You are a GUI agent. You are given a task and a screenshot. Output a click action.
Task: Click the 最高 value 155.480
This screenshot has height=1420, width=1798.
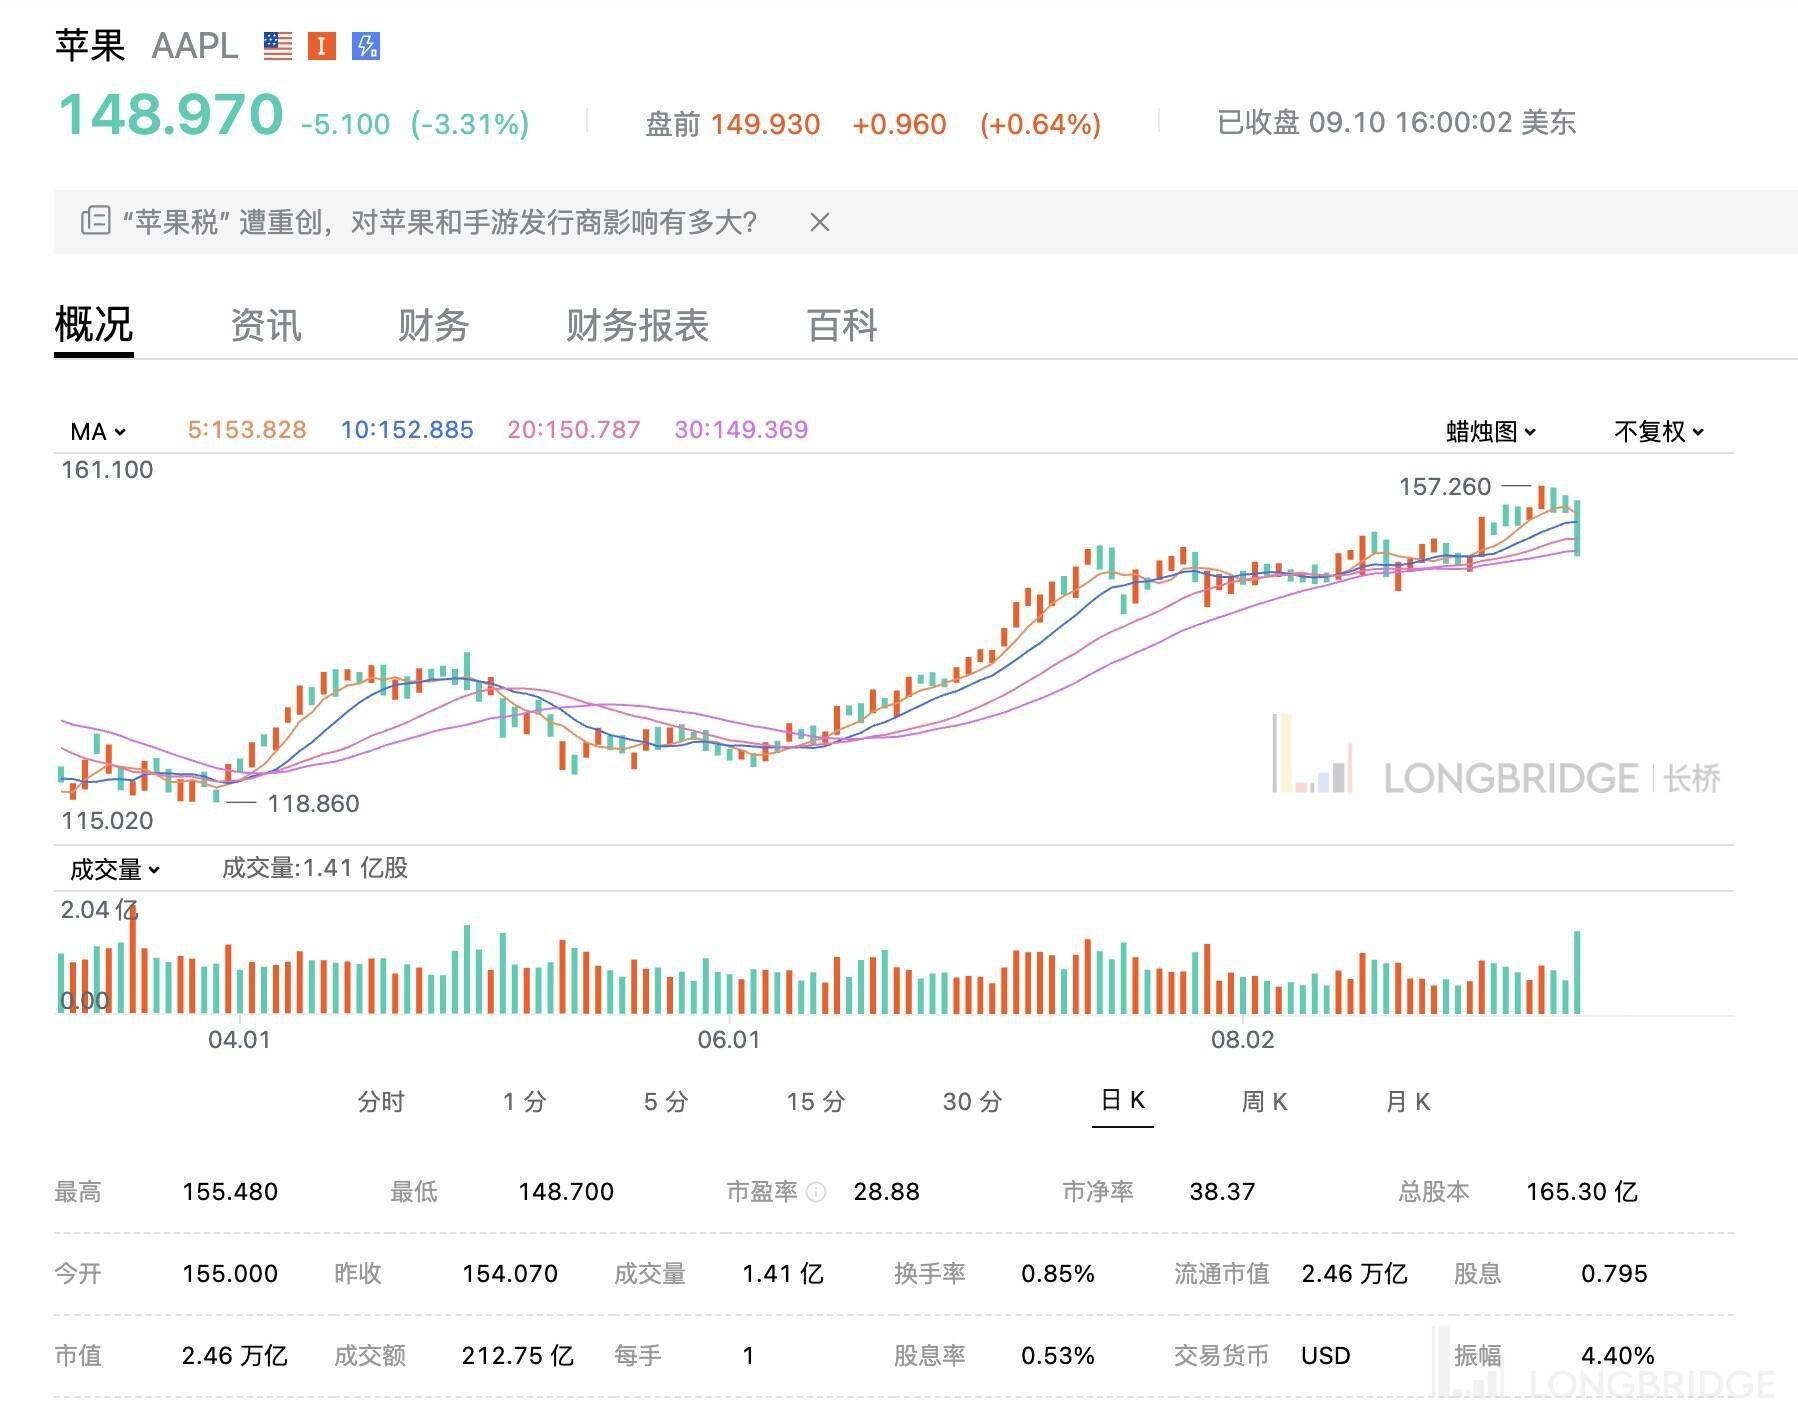(230, 1192)
